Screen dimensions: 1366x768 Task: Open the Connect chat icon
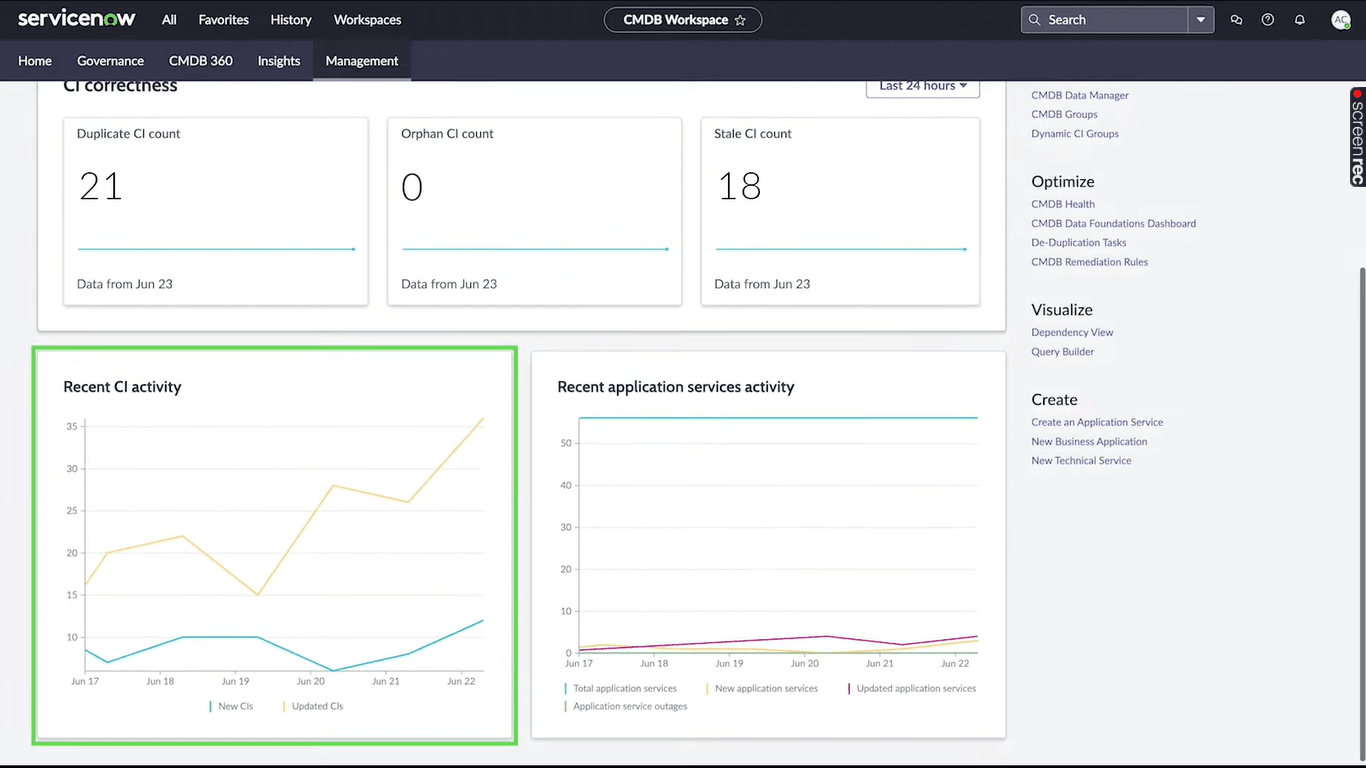point(1236,19)
